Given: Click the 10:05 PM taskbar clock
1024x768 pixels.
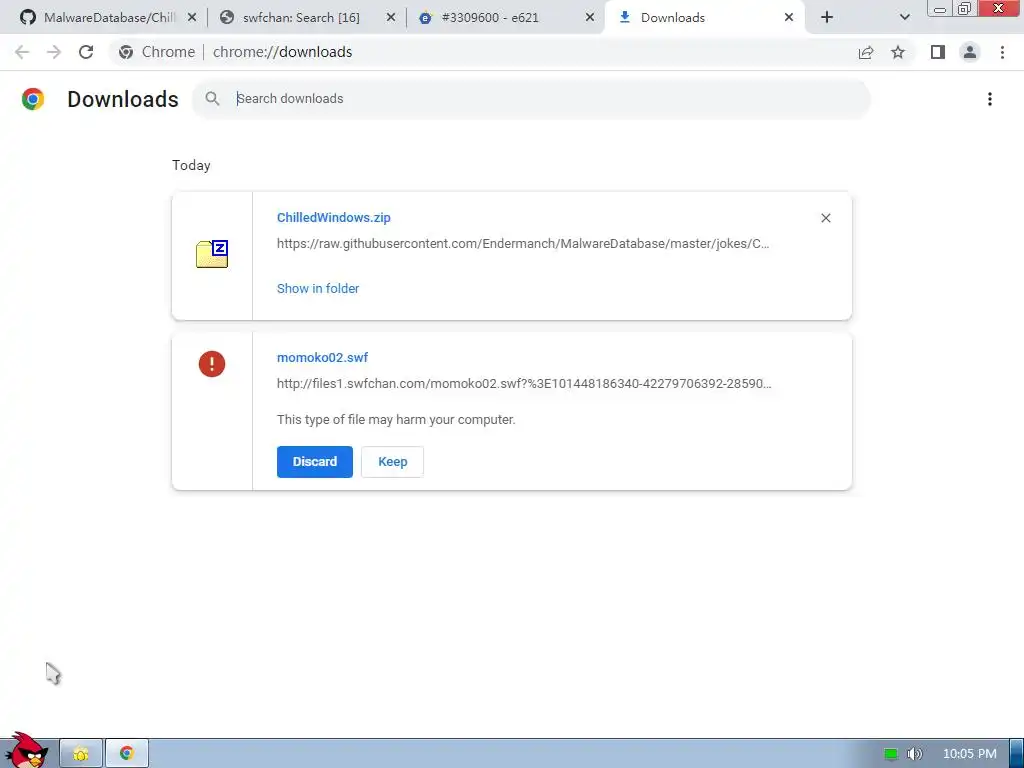Looking at the screenshot, I should (x=970, y=754).
